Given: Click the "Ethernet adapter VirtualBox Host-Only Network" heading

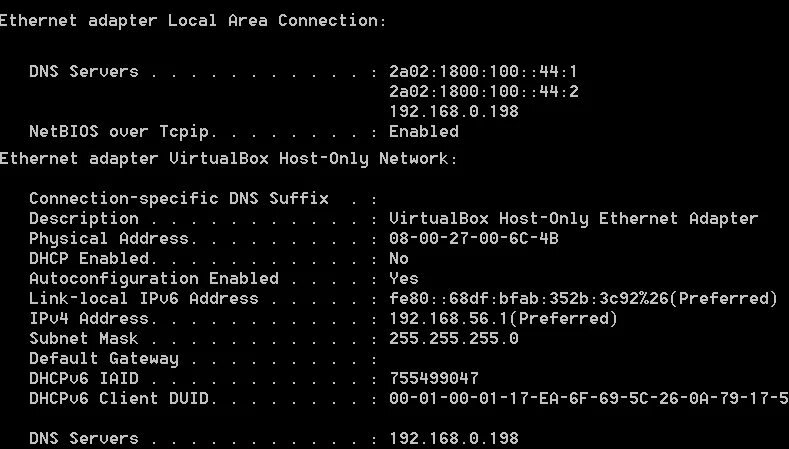Looking at the screenshot, I should coord(228,158).
